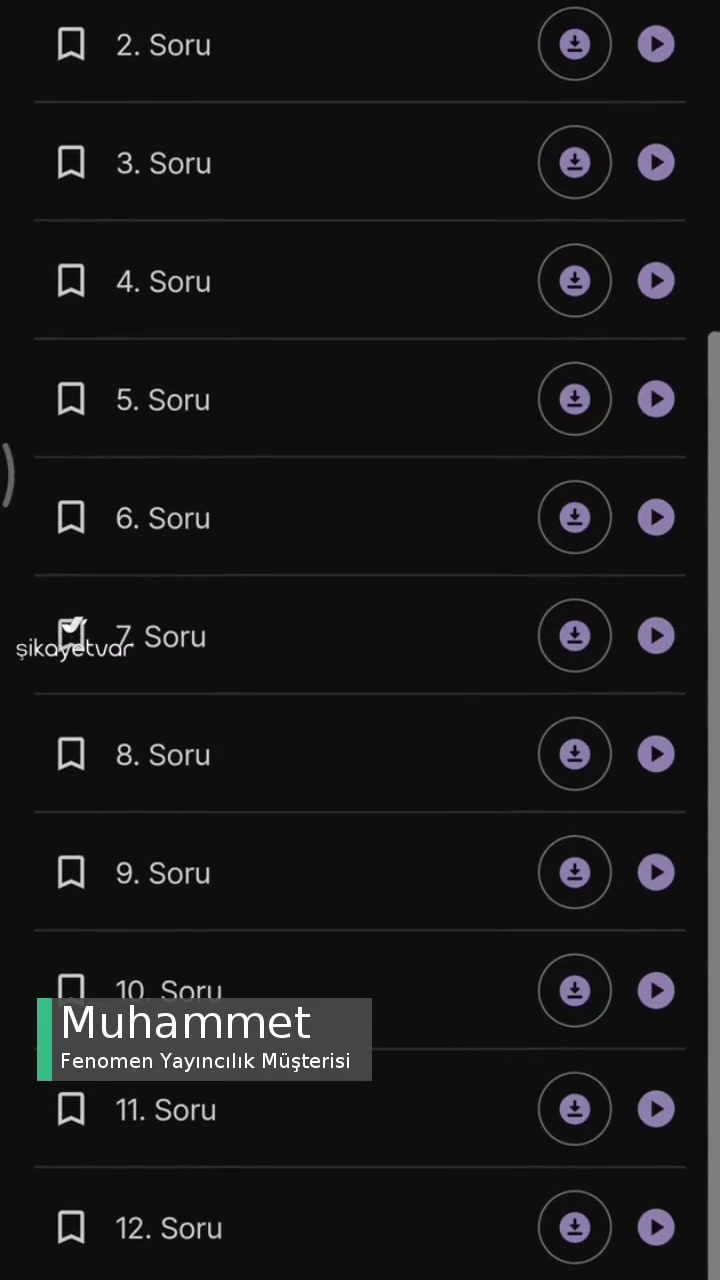This screenshot has width=720, height=1280.
Task: Play the 5. Soru video
Action: 656,399
